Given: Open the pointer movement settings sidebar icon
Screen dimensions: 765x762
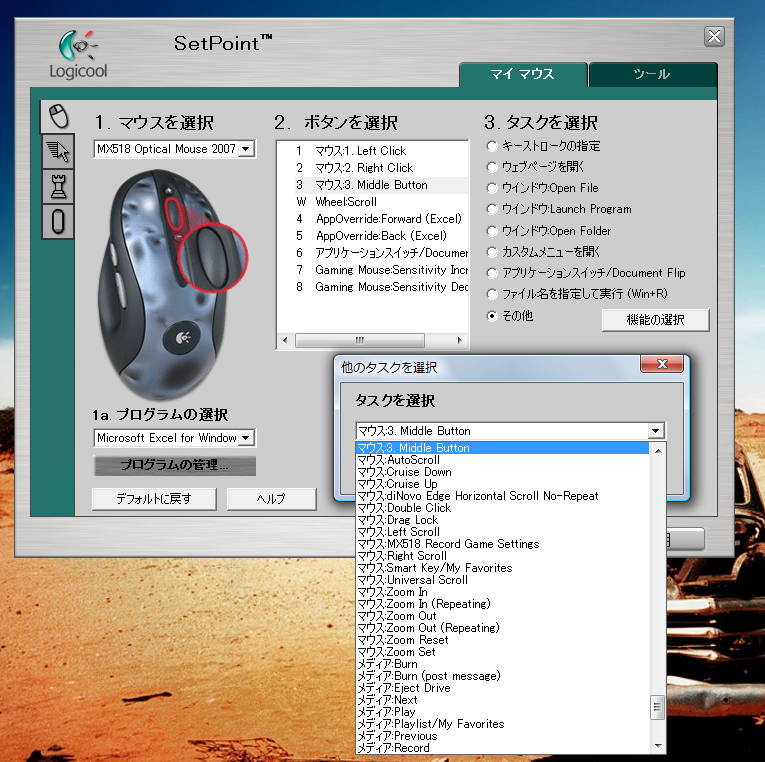Looking at the screenshot, I should [x=59, y=151].
